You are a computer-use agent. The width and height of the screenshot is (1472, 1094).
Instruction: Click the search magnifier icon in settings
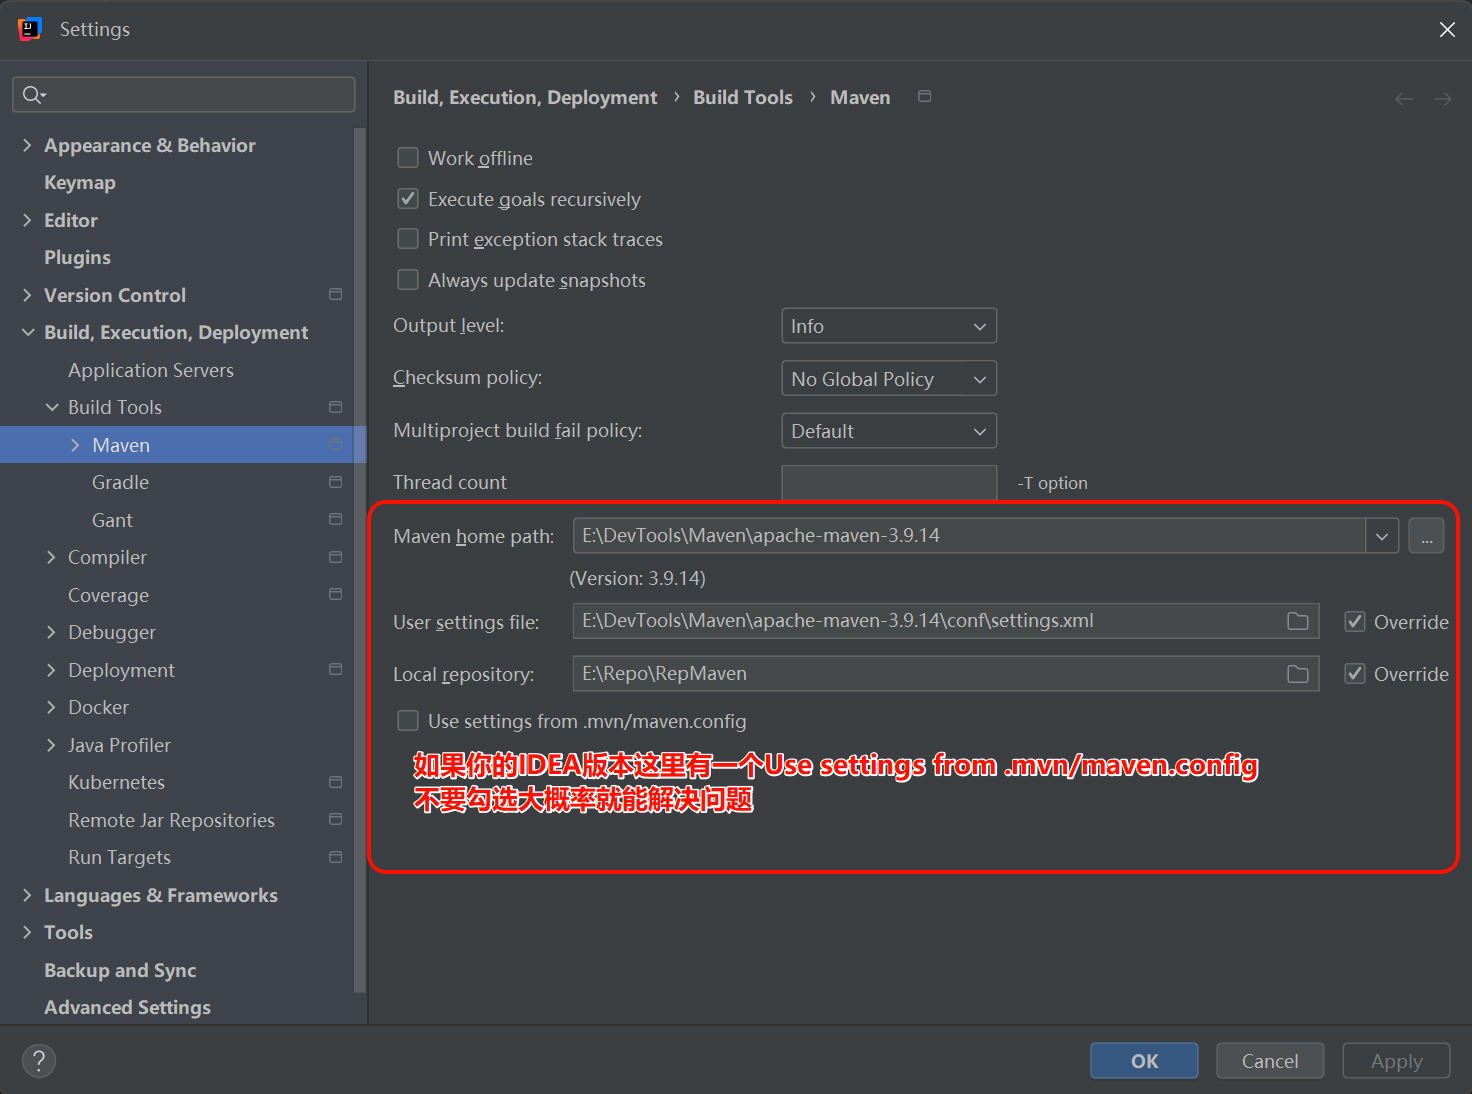coord(33,94)
